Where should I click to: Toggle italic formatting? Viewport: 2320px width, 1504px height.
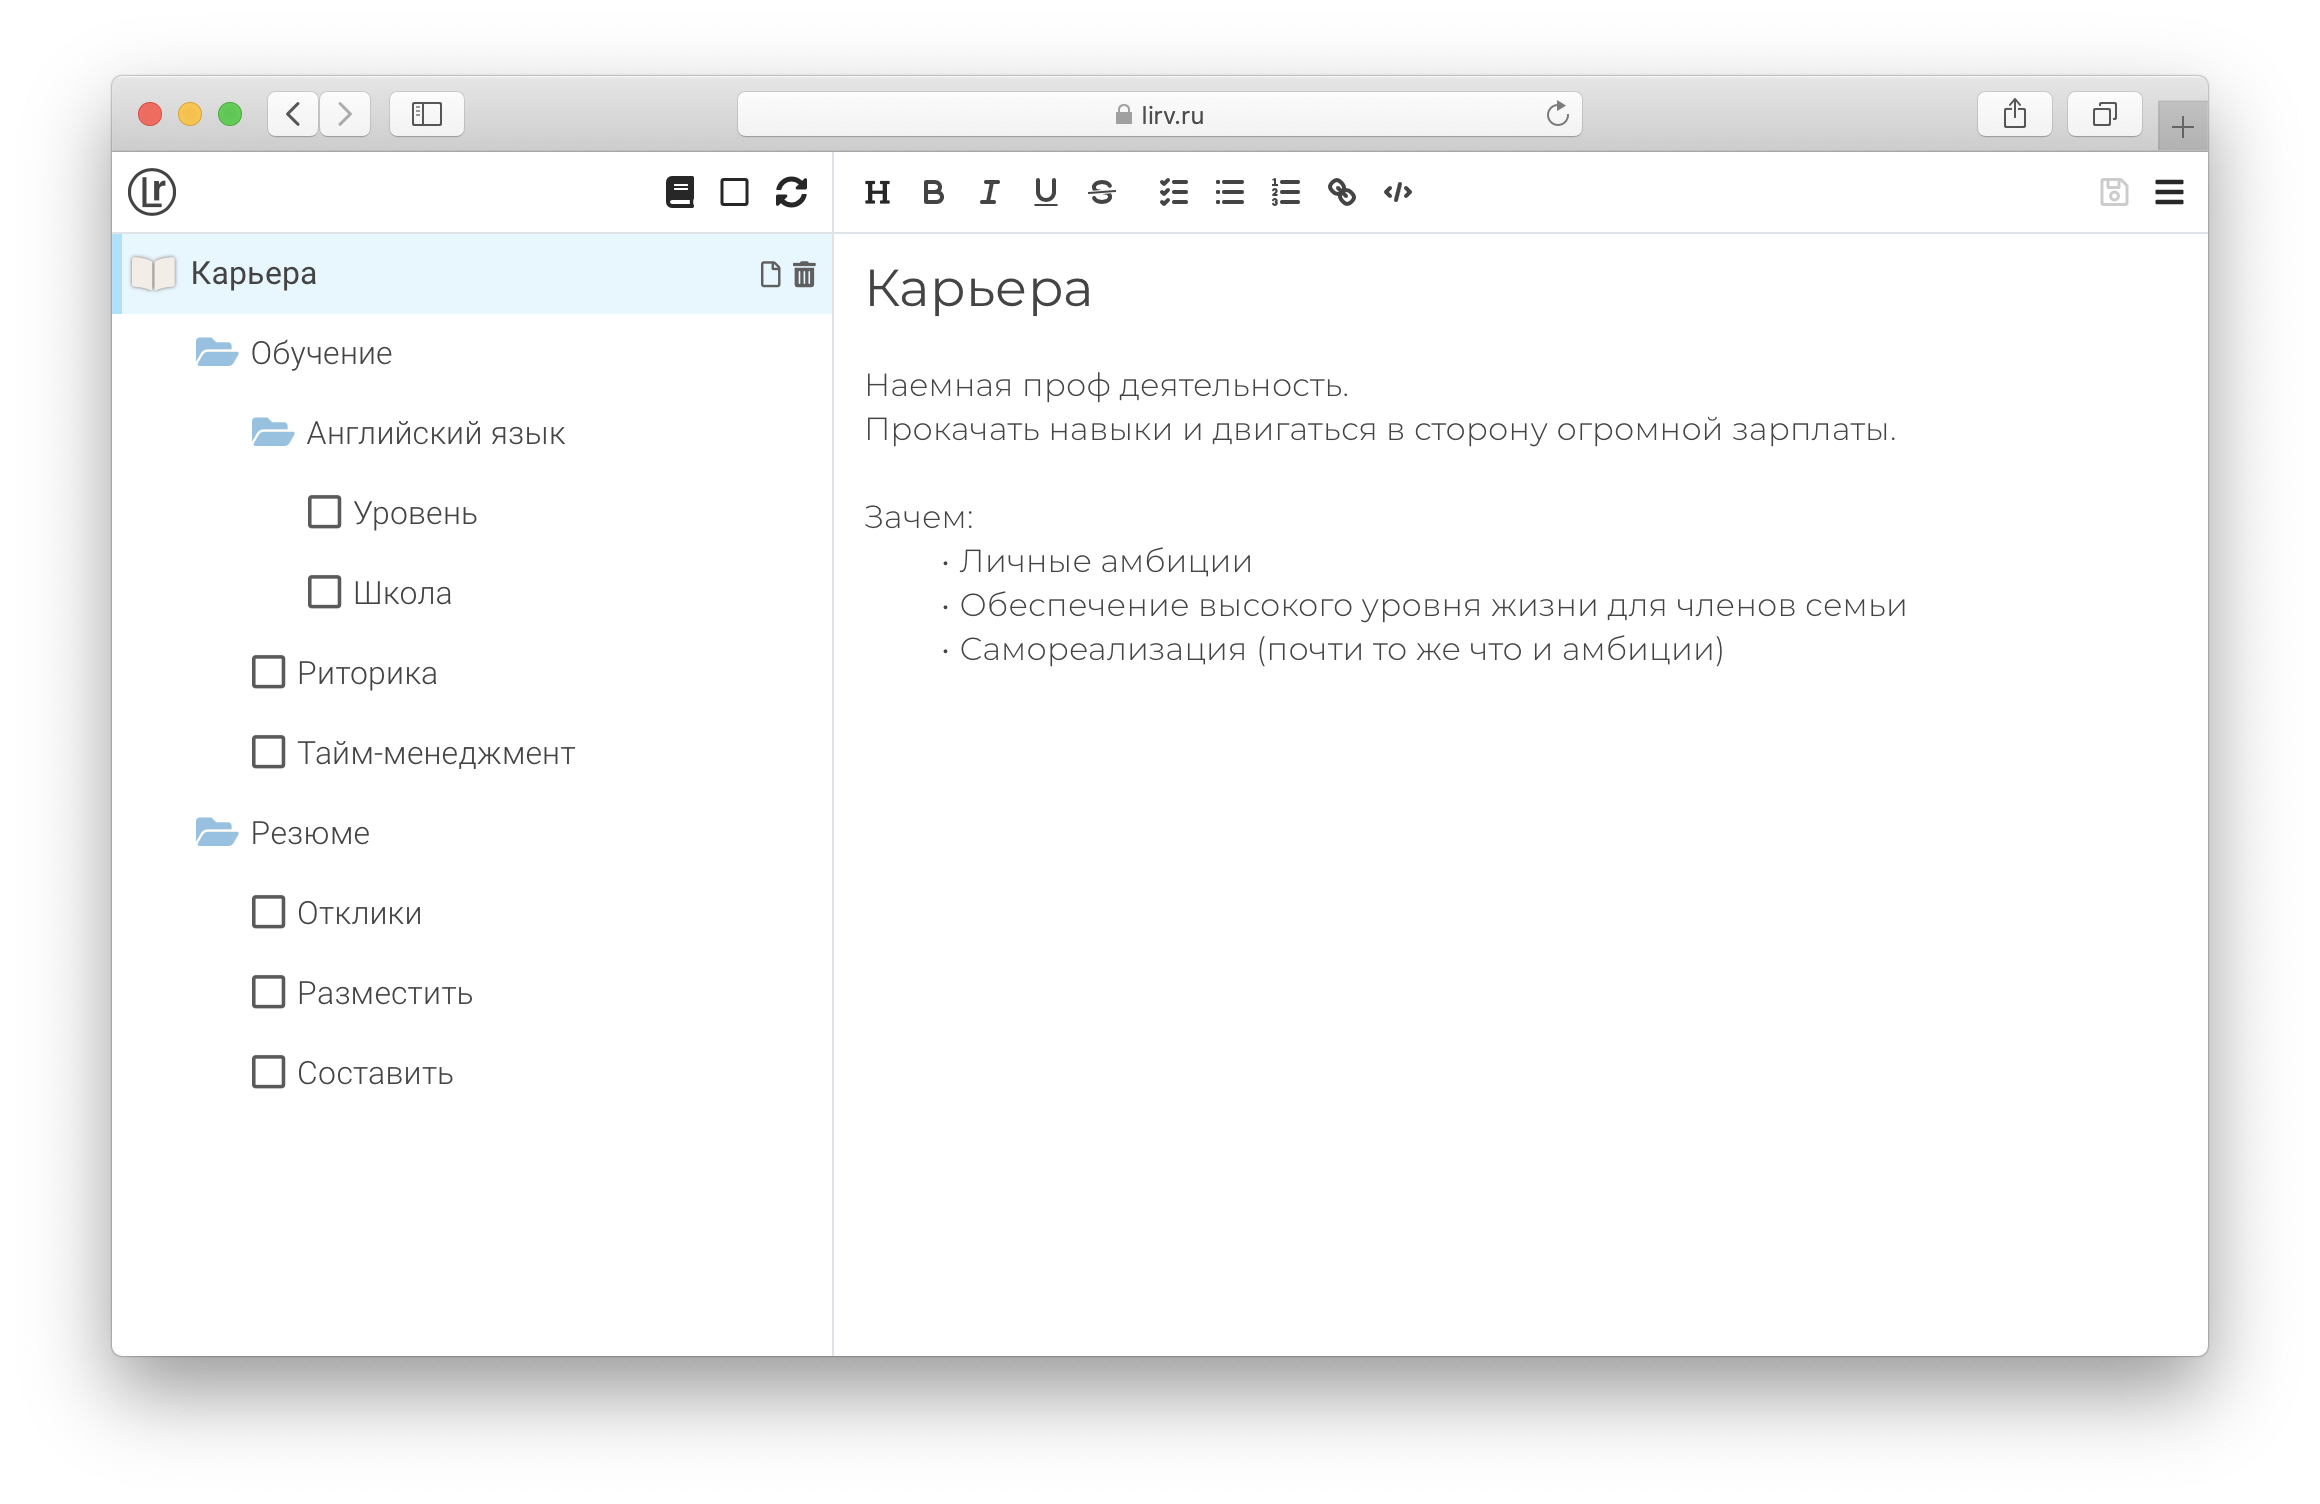point(989,192)
